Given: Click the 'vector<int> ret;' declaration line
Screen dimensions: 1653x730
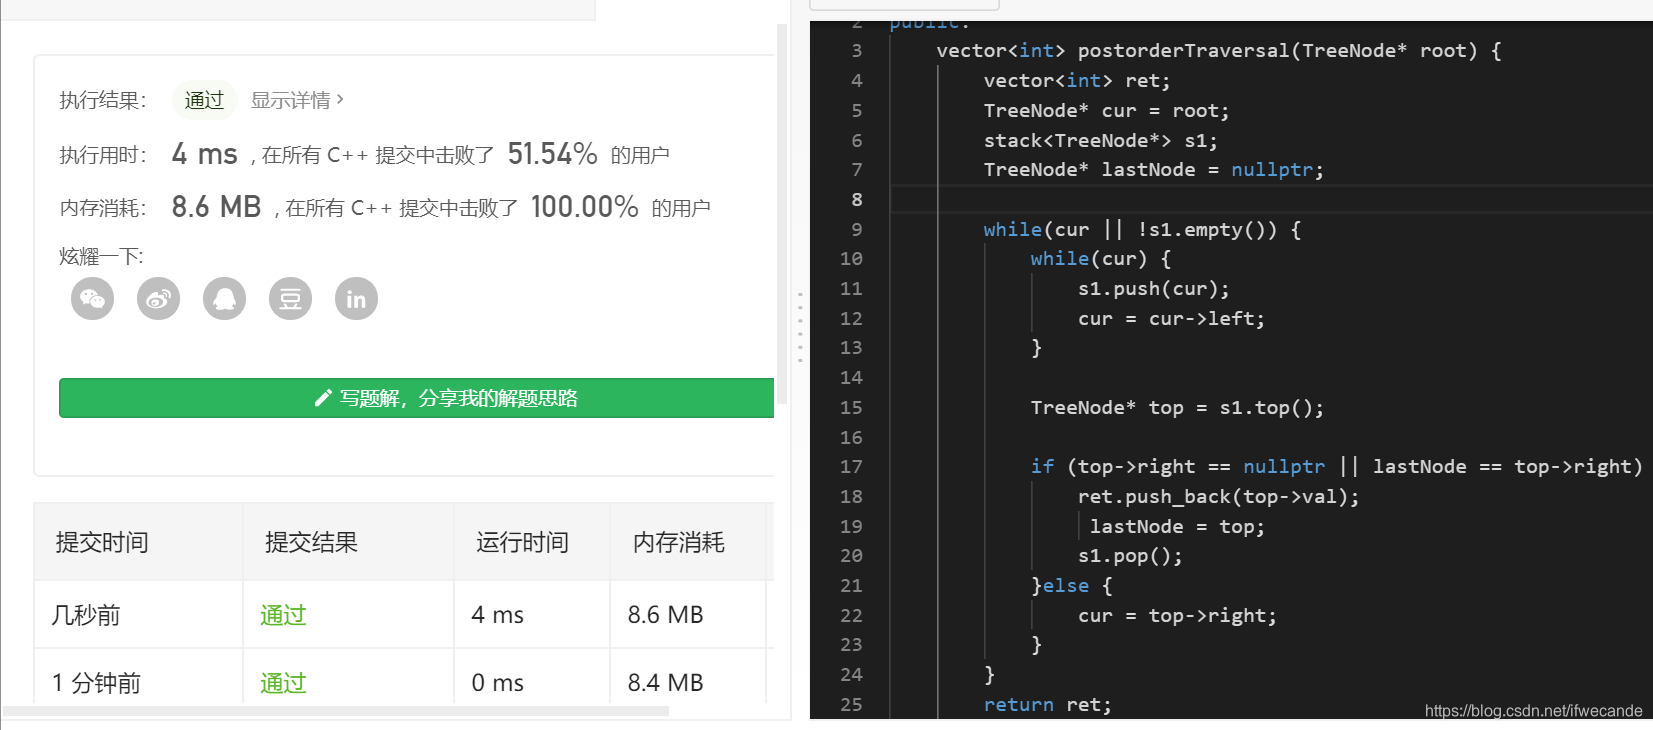Looking at the screenshot, I should tap(1077, 81).
